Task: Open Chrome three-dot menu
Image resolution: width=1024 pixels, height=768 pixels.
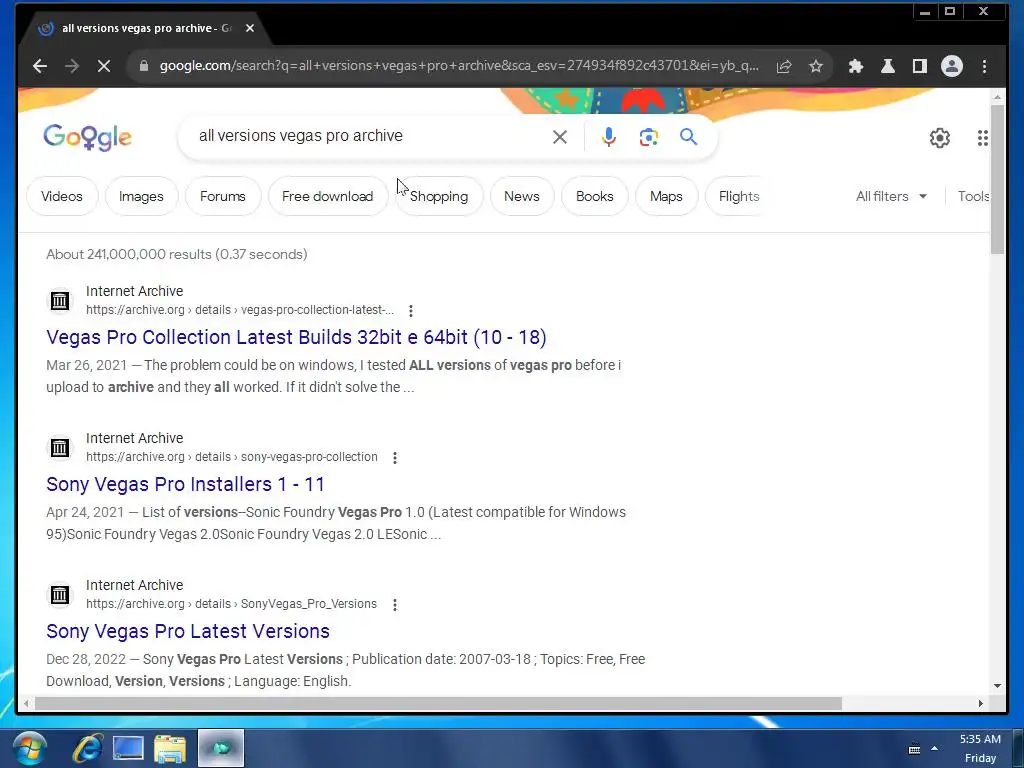Action: (984, 66)
